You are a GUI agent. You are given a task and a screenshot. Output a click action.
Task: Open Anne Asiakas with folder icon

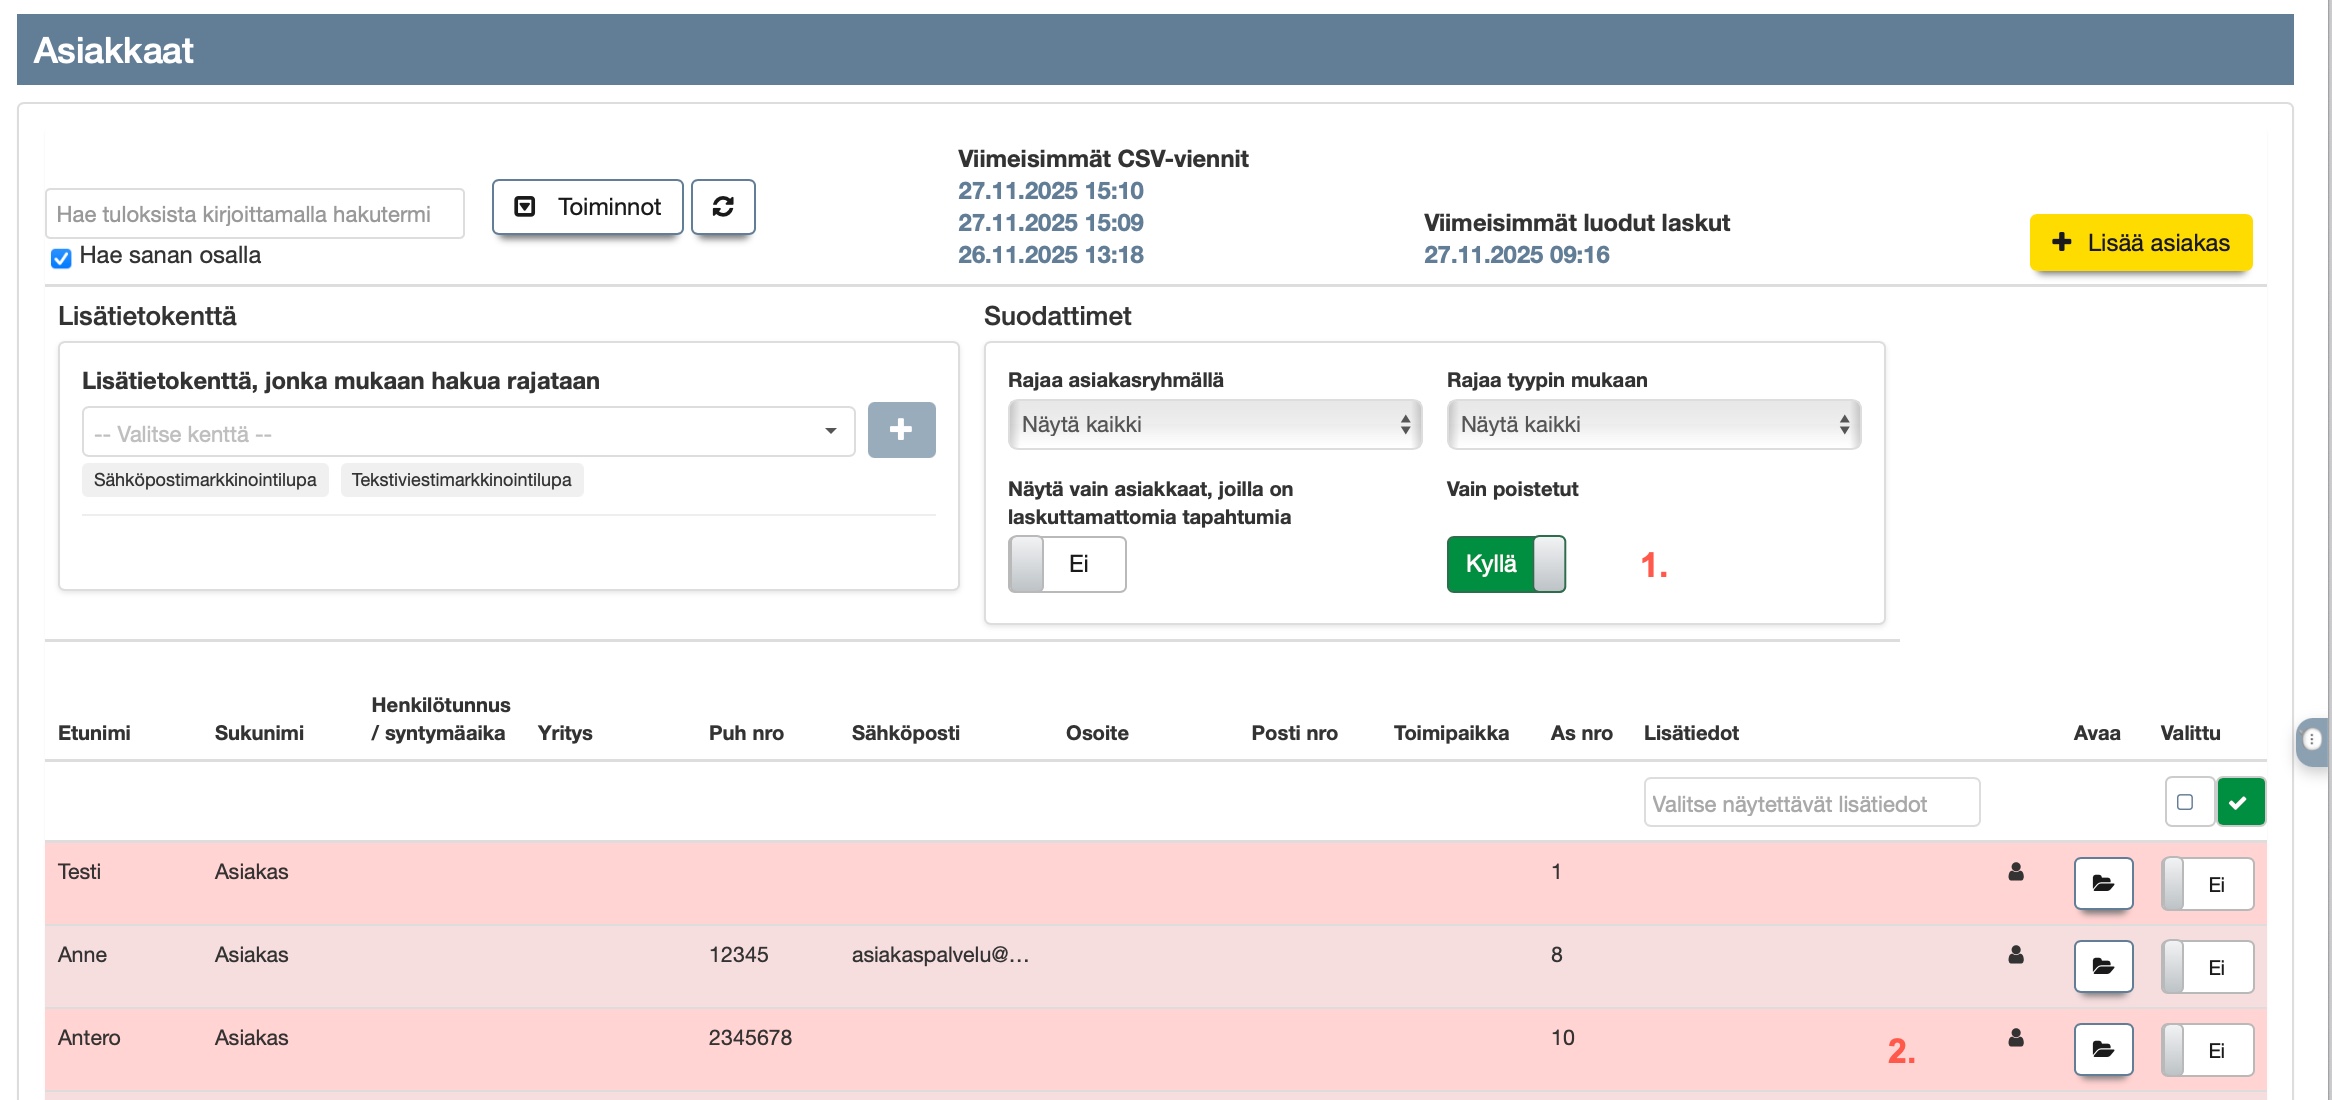coord(2103,967)
